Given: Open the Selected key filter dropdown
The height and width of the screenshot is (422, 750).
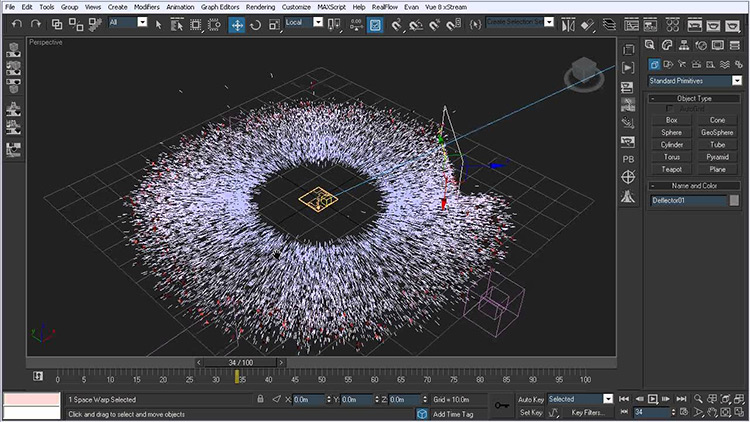Looking at the screenshot, I should point(580,399).
